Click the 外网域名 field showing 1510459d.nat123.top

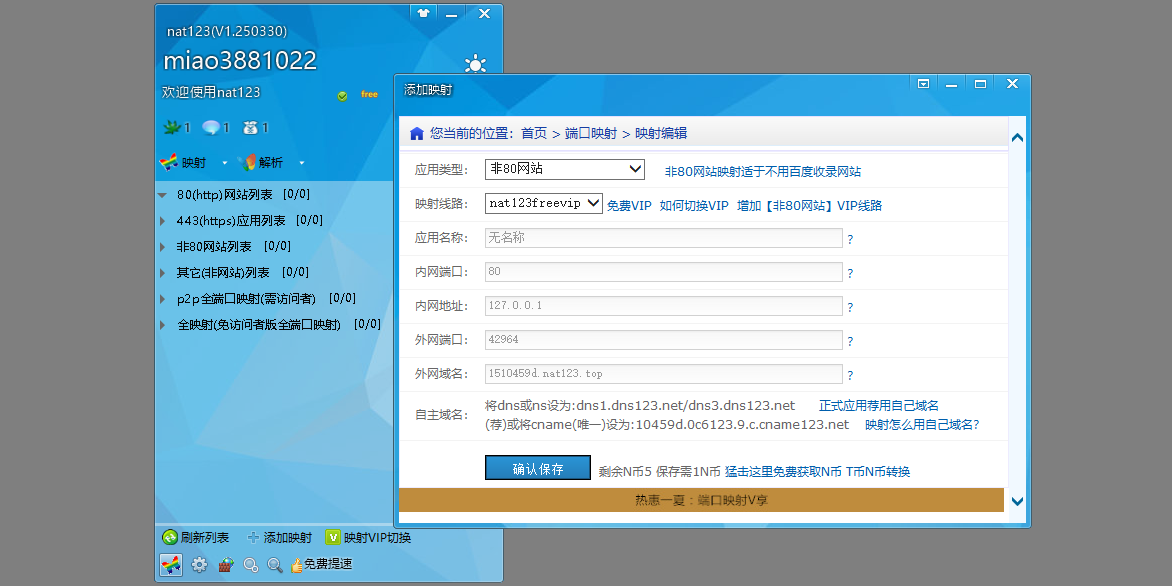664,374
